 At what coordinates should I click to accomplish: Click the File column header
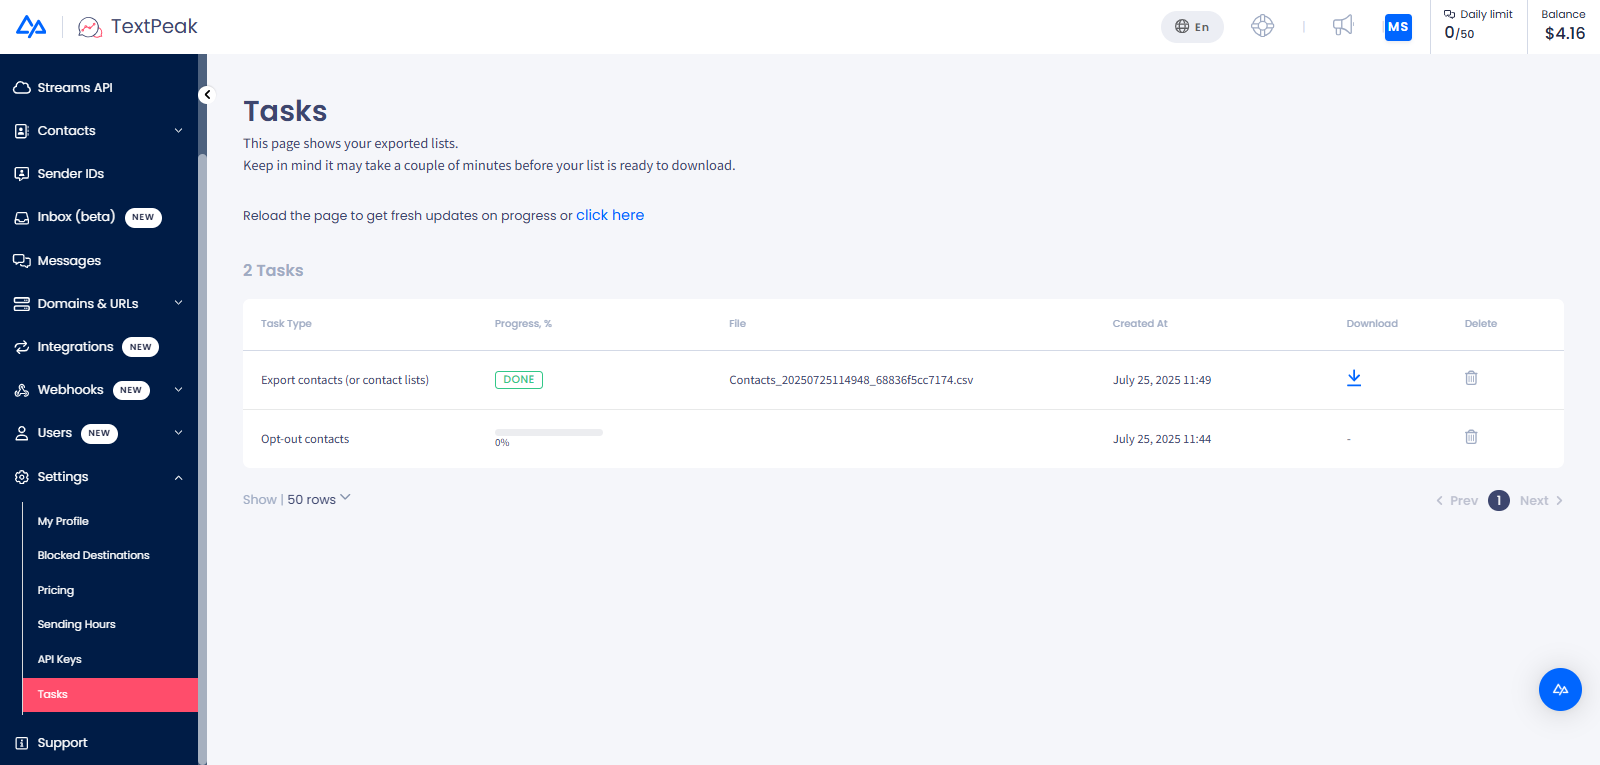pyautogui.click(x=737, y=324)
